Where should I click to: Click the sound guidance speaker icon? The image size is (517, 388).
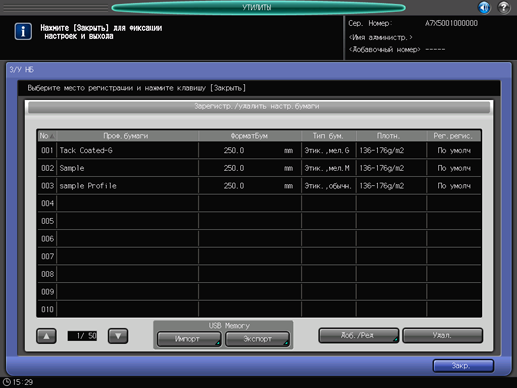pyautogui.click(x=484, y=7)
